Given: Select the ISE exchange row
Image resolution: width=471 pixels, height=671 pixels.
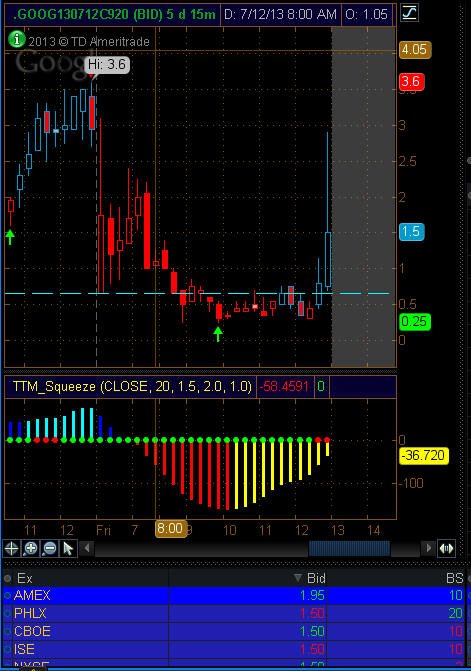Looking at the screenshot, I should pyautogui.click(x=235, y=649).
